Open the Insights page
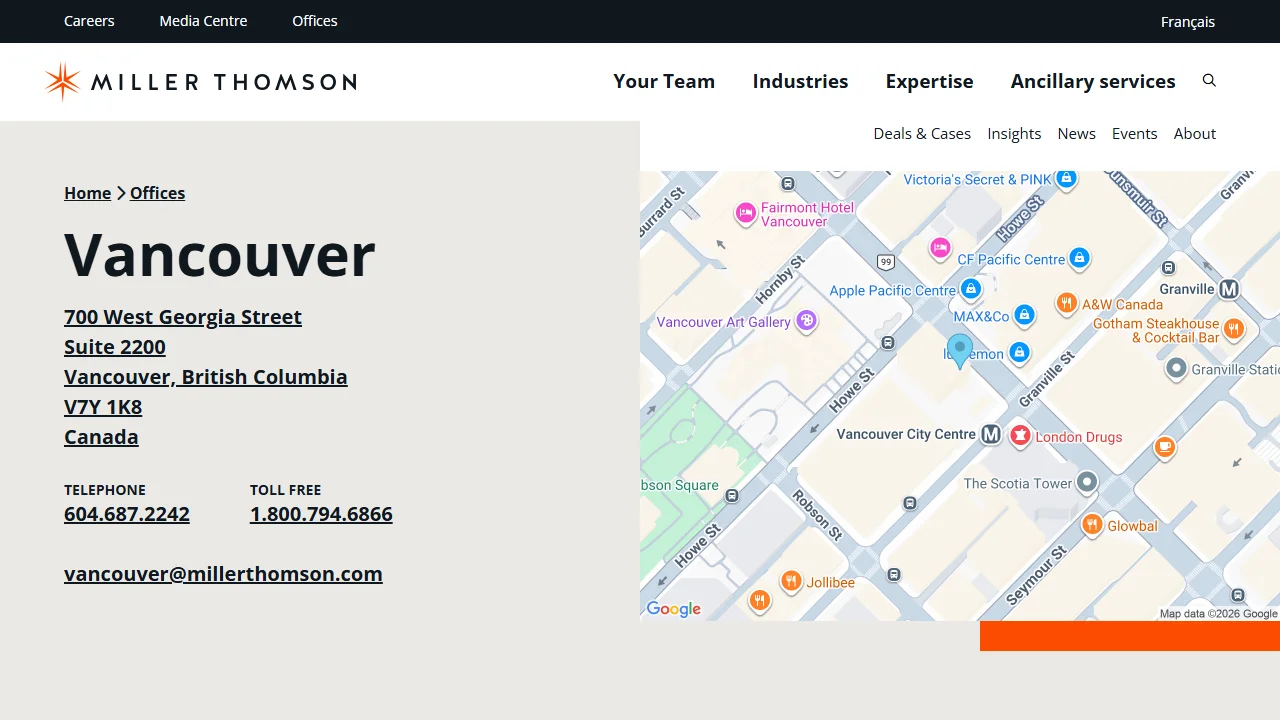Viewport: 1280px width, 720px height. pos(1014,134)
